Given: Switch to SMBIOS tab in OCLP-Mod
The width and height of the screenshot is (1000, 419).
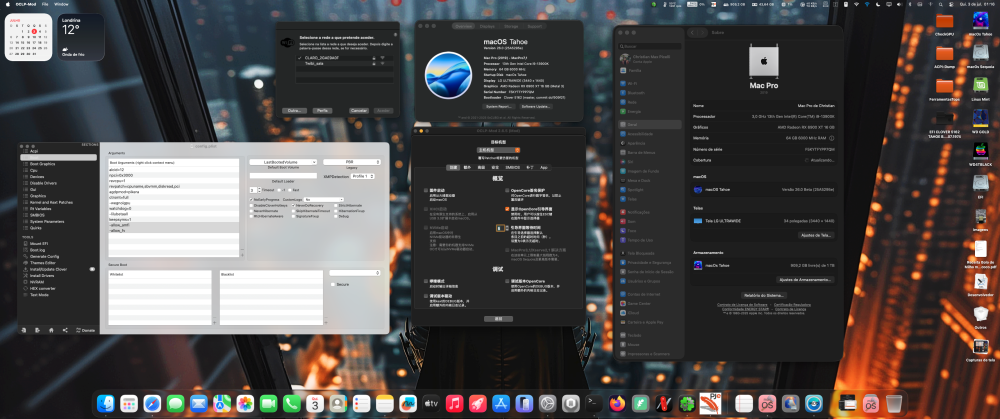Looking at the screenshot, I should 513,167.
